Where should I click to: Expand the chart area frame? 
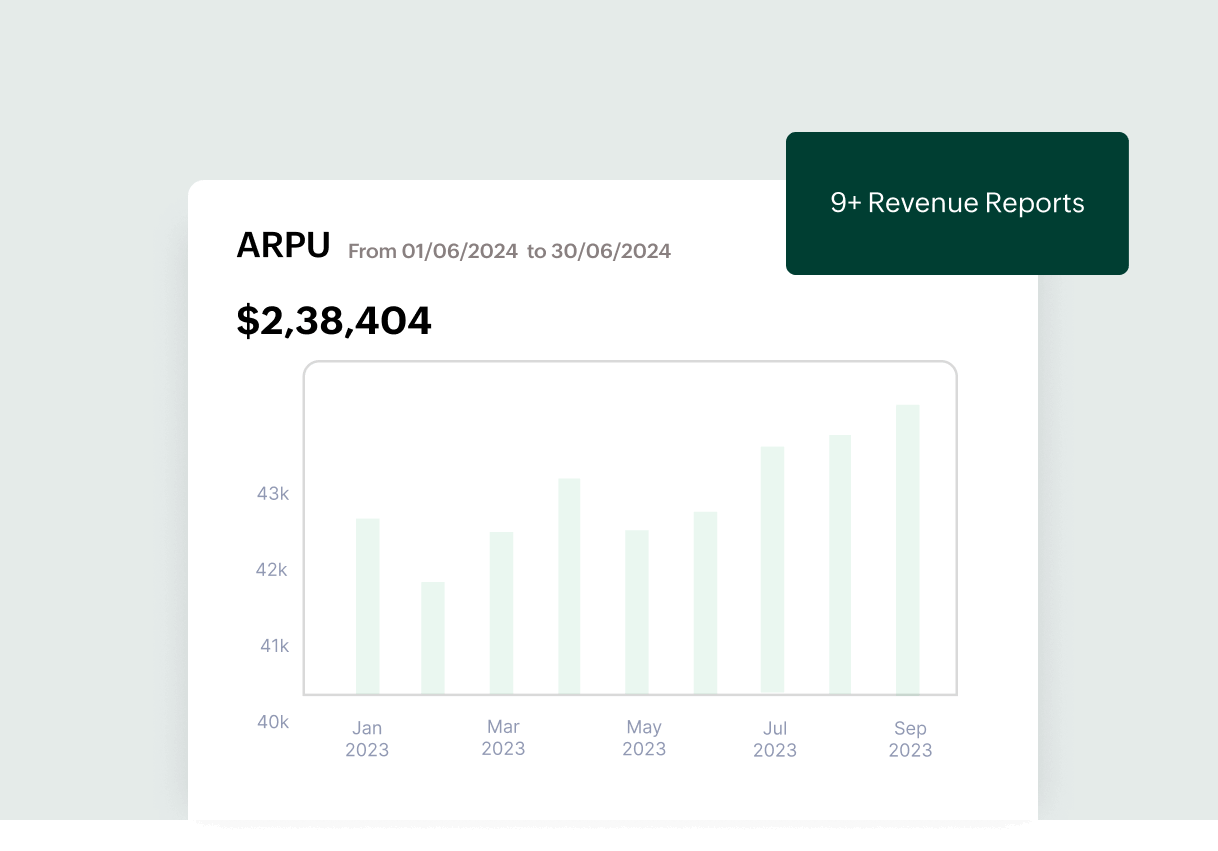[630, 527]
